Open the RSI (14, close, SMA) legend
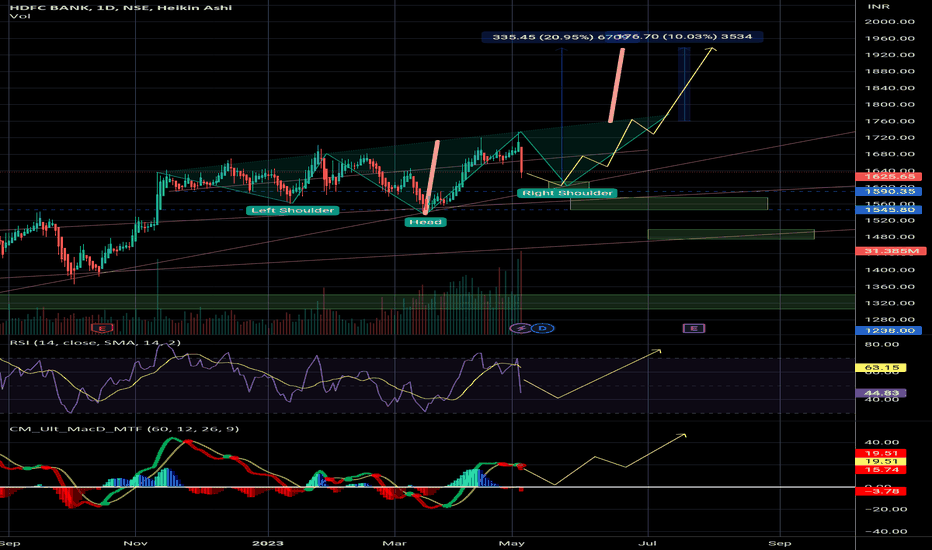 (x=95, y=342)
